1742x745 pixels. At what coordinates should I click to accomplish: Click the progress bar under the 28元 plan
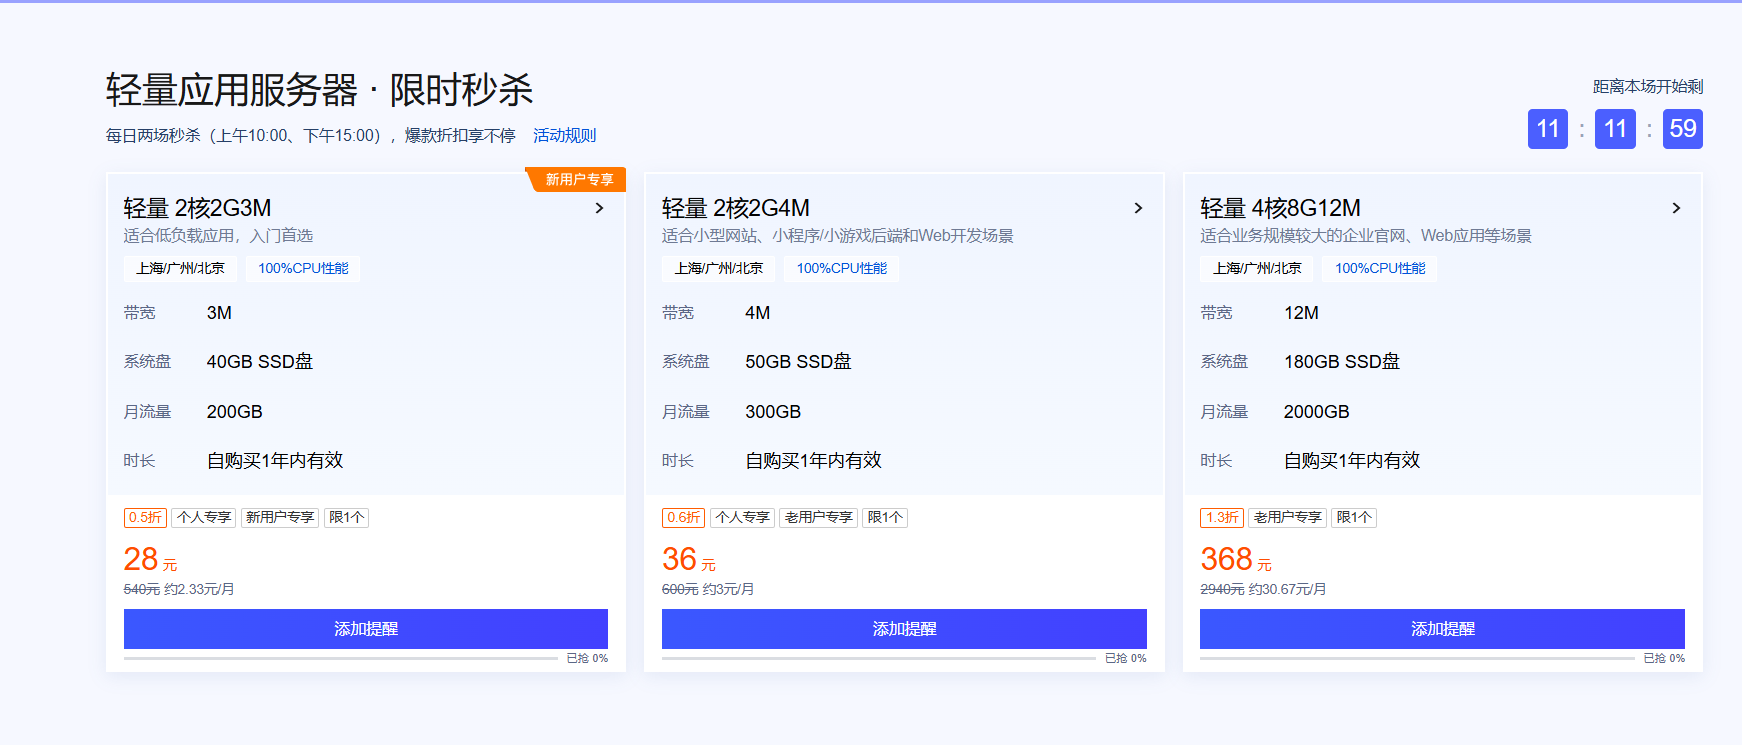click(341, 658)
